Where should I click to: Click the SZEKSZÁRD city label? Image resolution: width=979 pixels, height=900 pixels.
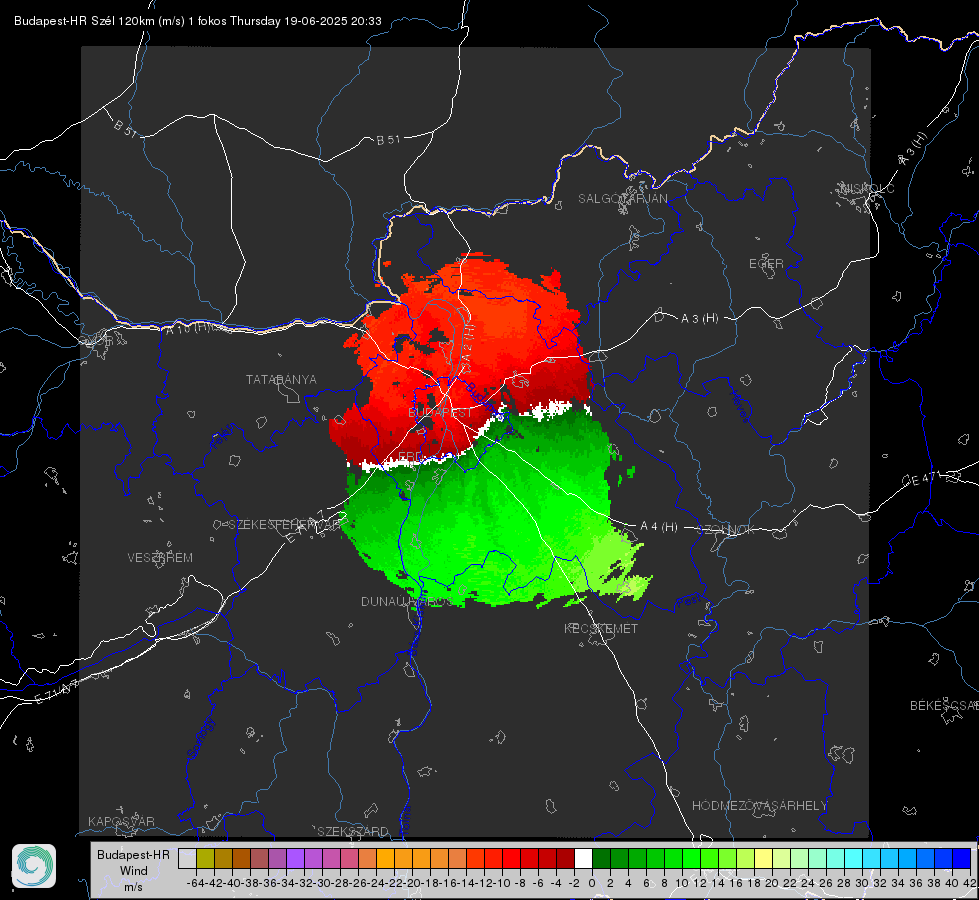pos(353,831)
